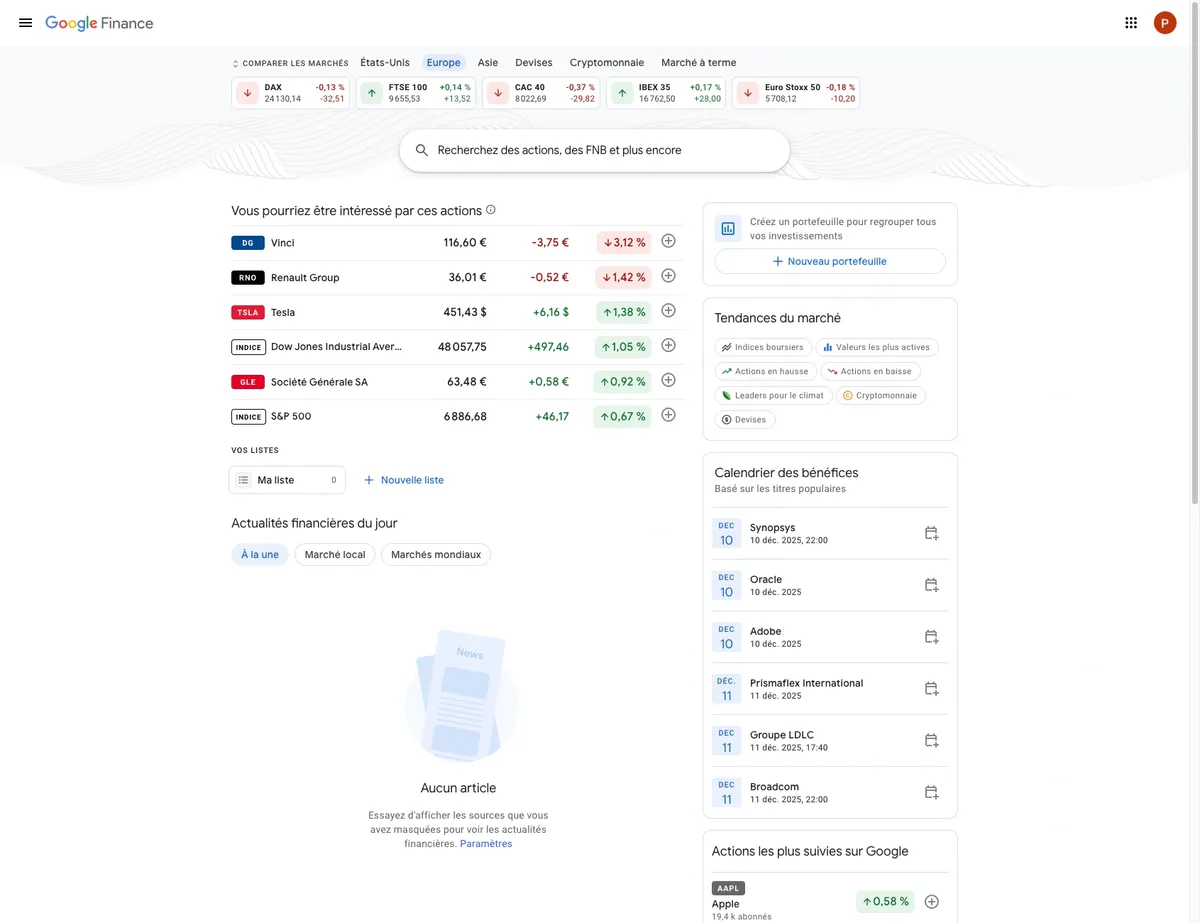Select Valeurs les plus actives chip
This screenshot has height=923, width=1200.
877,347
